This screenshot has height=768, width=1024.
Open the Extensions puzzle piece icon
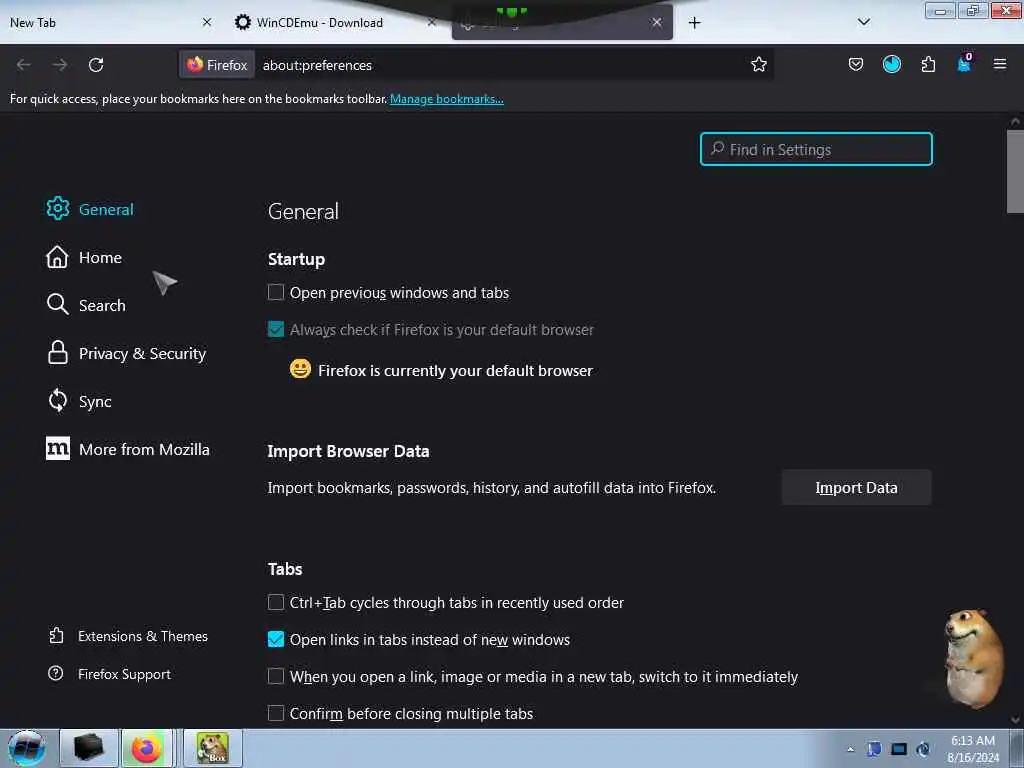coord(928,64)
